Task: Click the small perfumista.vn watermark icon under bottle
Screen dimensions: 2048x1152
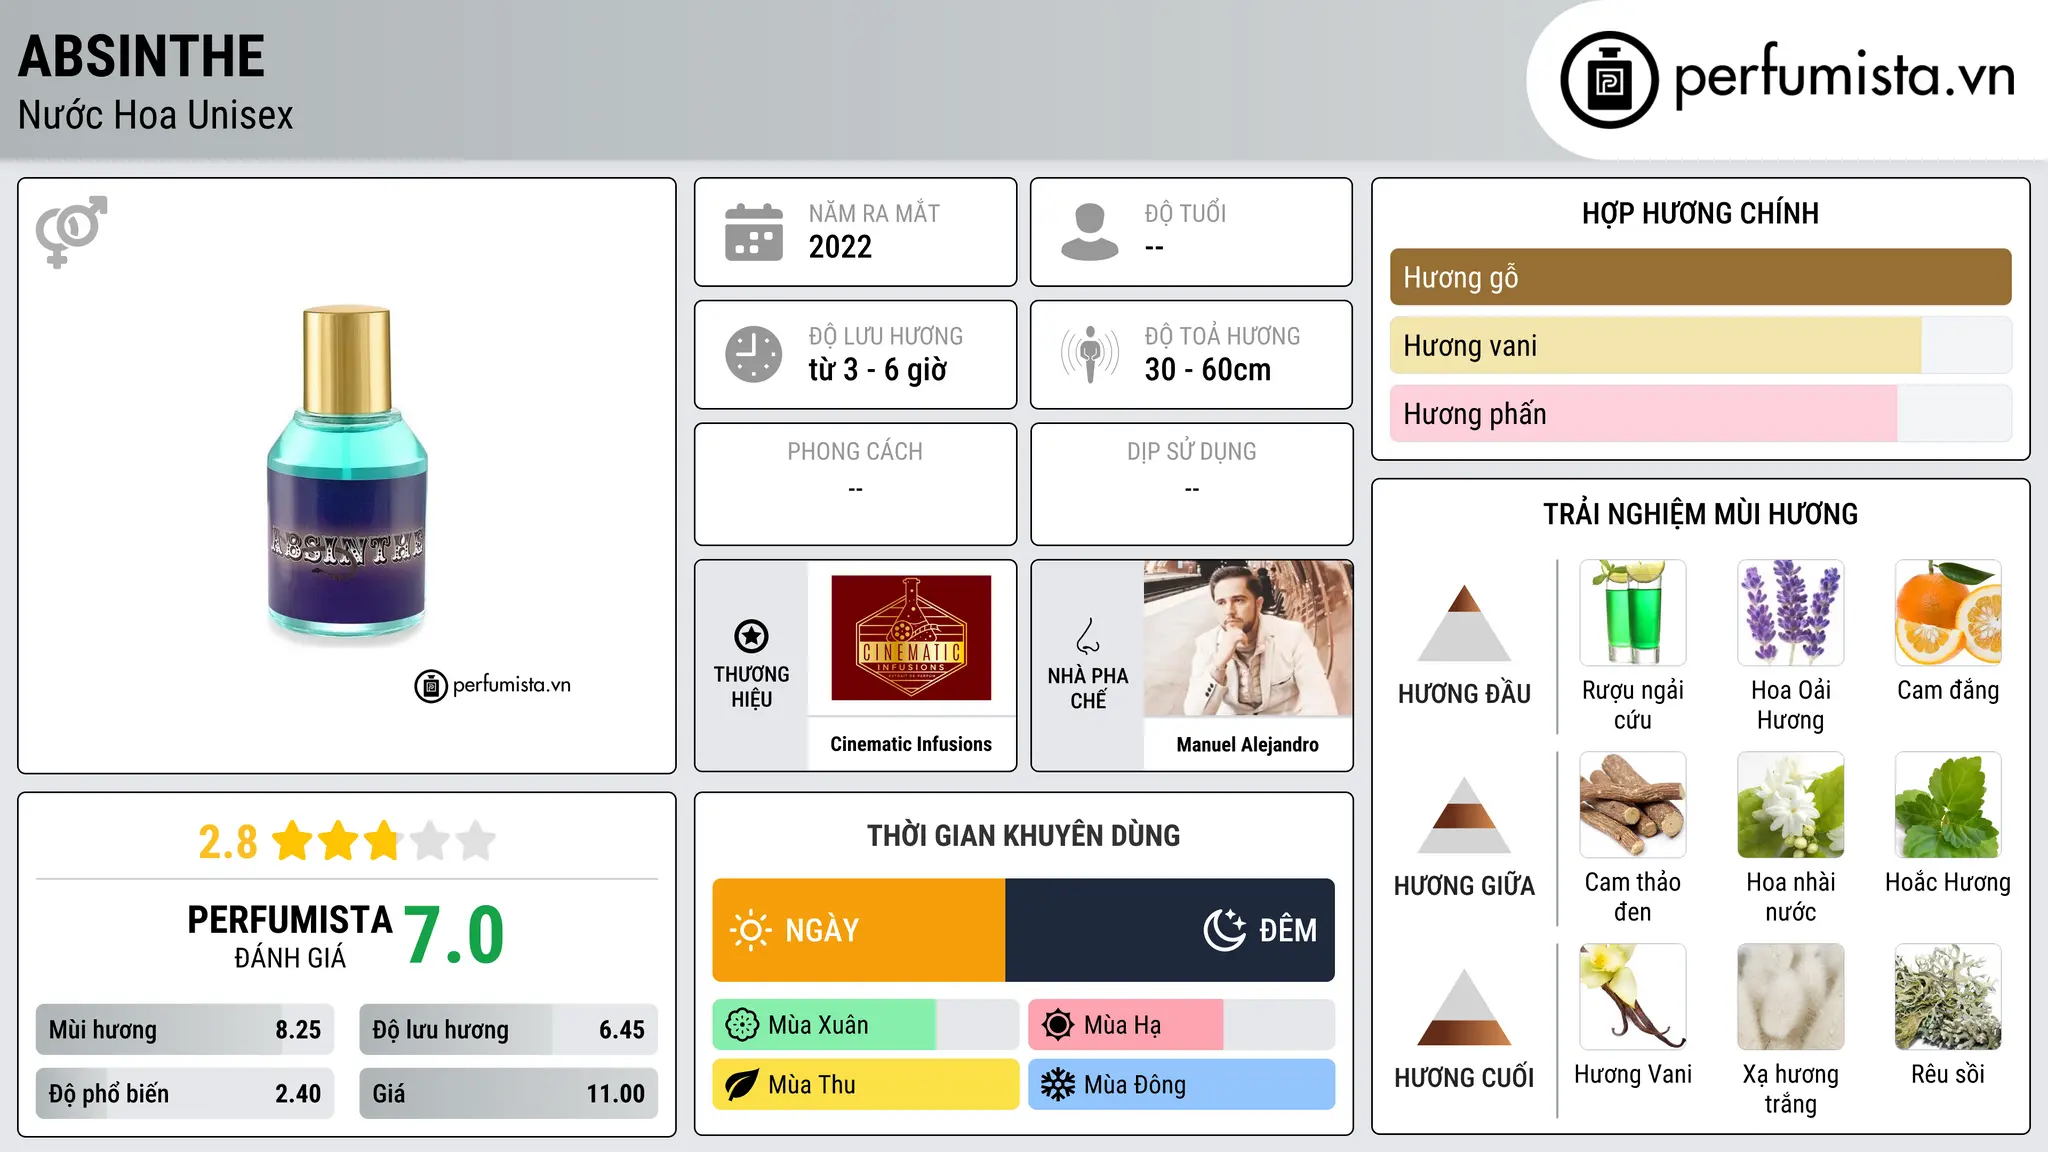Action: pos(431,686)
